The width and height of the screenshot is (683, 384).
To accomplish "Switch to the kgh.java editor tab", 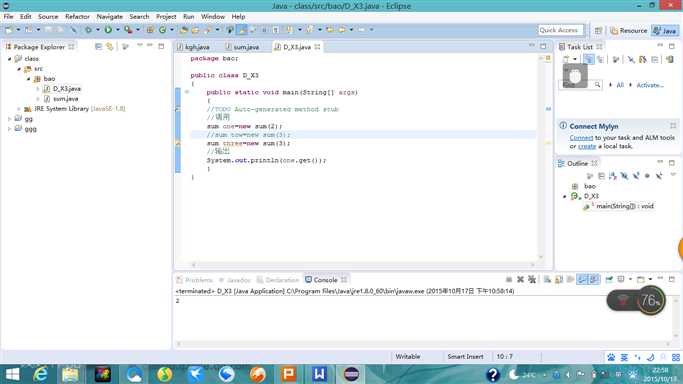I will [x=194, y=47].
